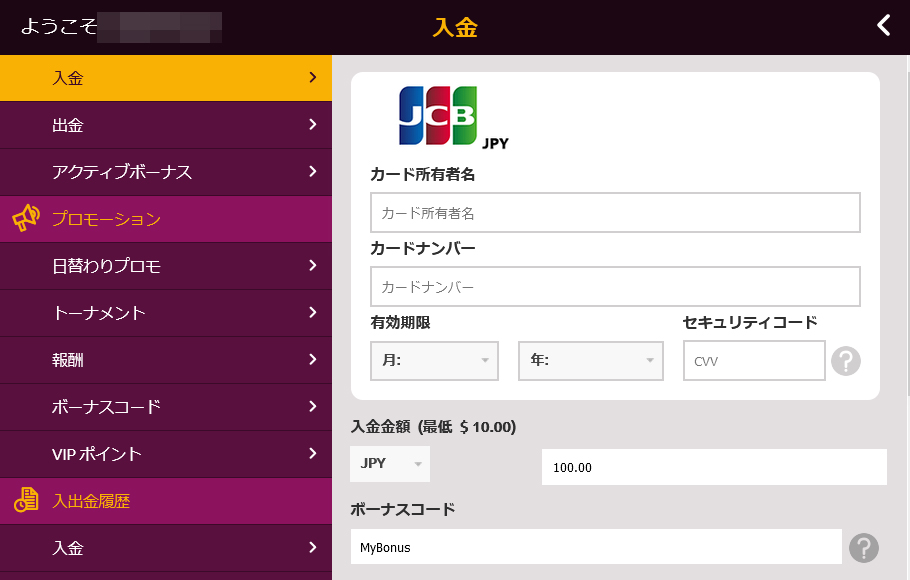
Task: Open the アクティブボーナス menu item
Action: tap(166, 172)
